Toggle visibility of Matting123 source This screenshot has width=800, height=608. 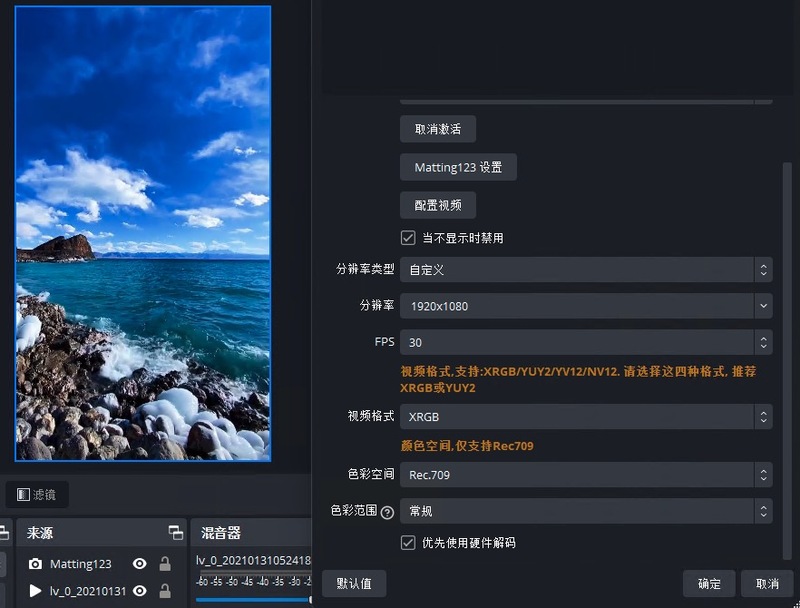coord(139,564)
